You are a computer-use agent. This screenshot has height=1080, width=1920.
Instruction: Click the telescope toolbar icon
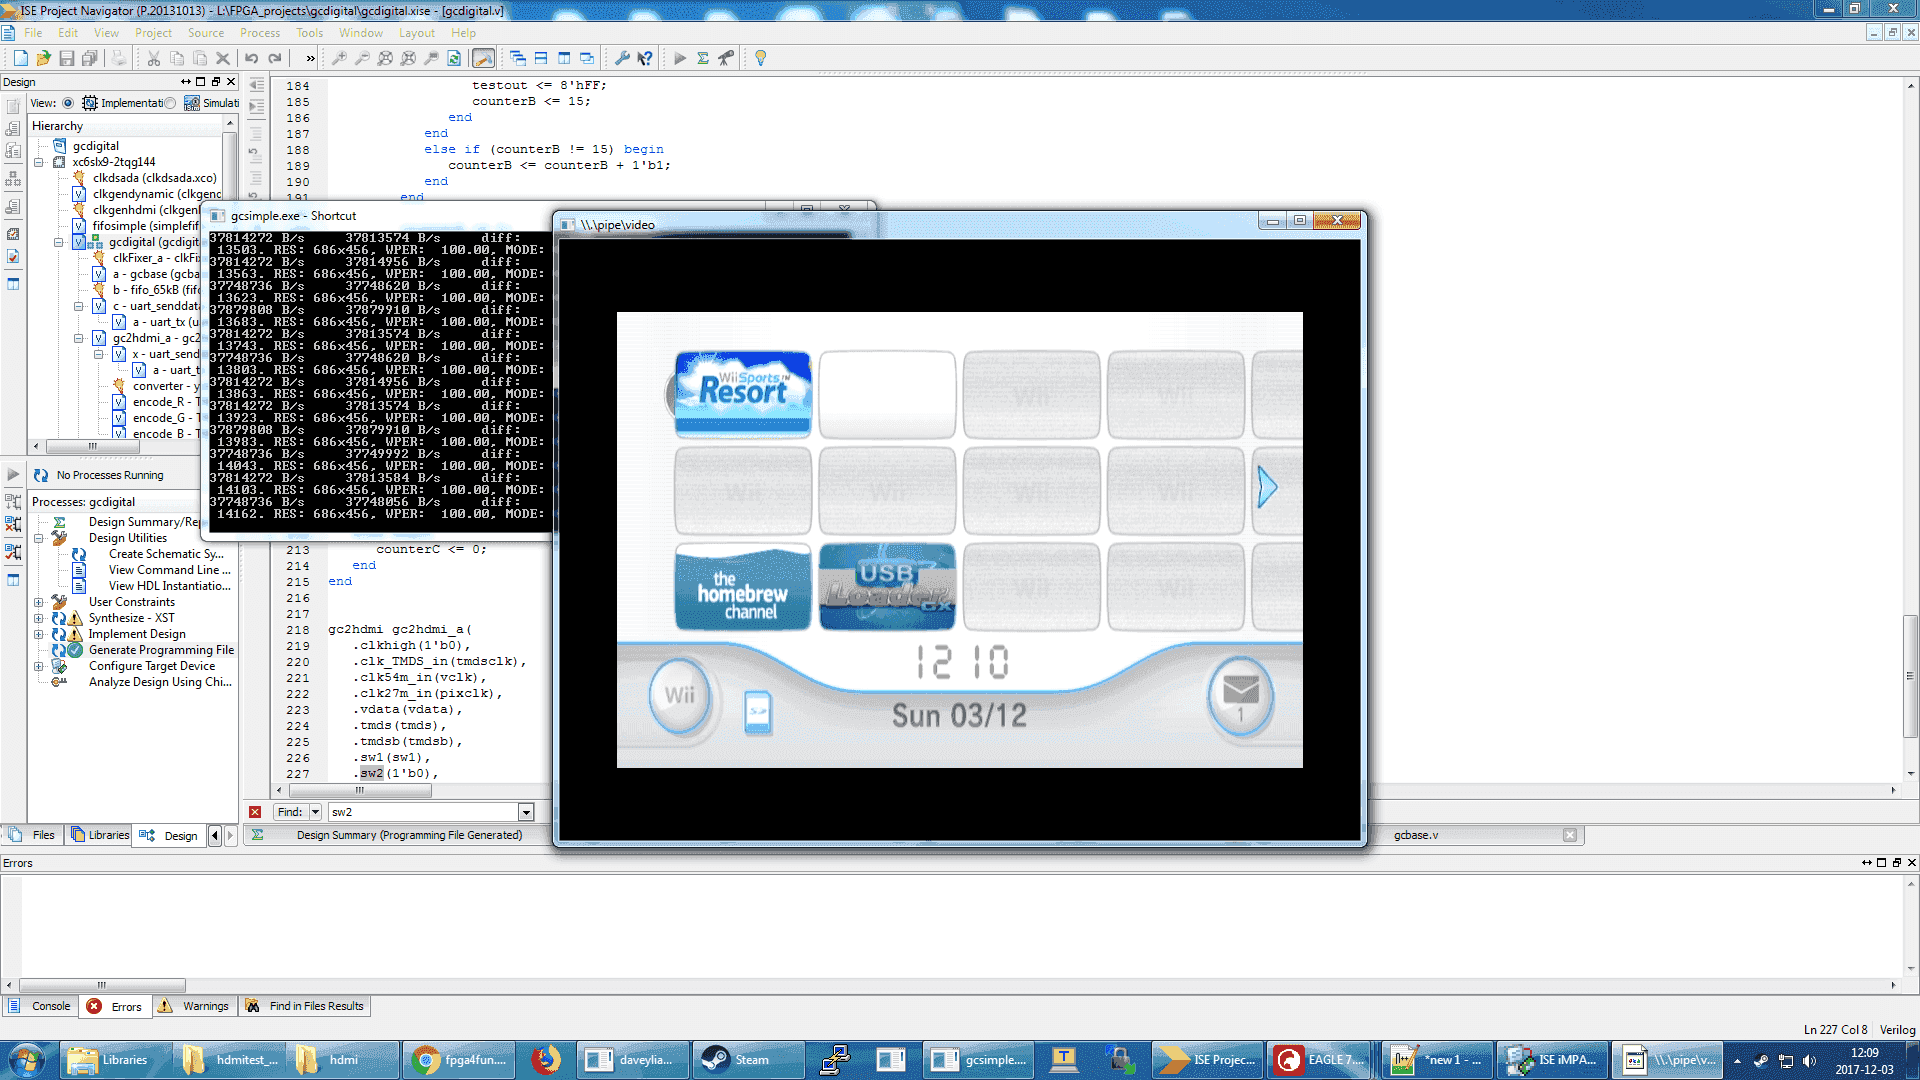726,58
